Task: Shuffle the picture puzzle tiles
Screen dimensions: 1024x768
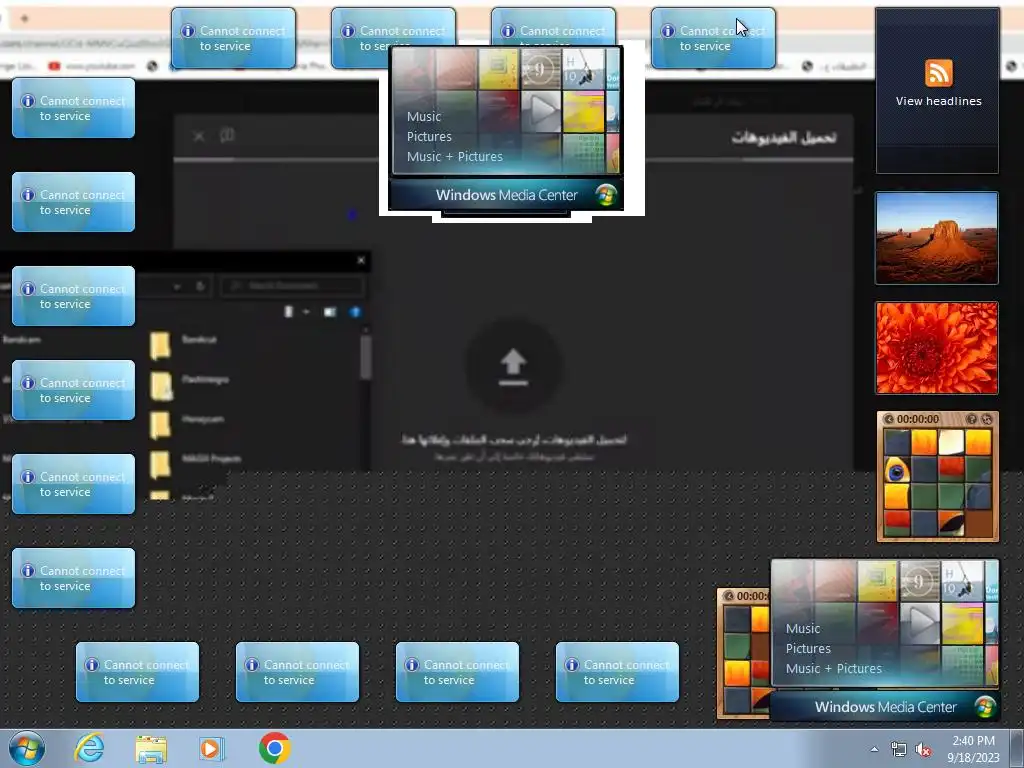Action: 987,419
